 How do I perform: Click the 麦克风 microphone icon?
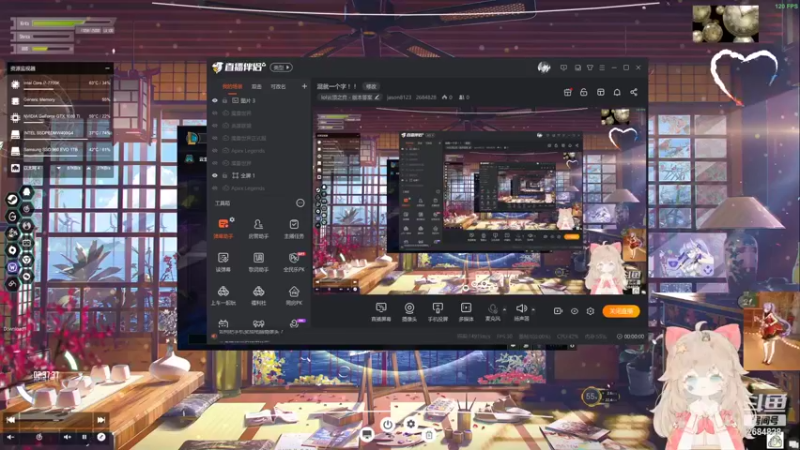tap(492, 309)
